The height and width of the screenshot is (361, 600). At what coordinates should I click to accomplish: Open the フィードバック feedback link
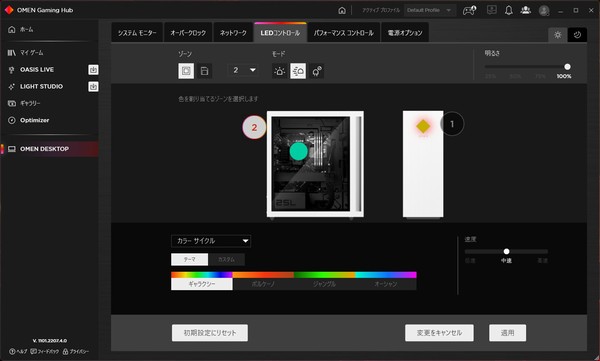tap(45, 351)
